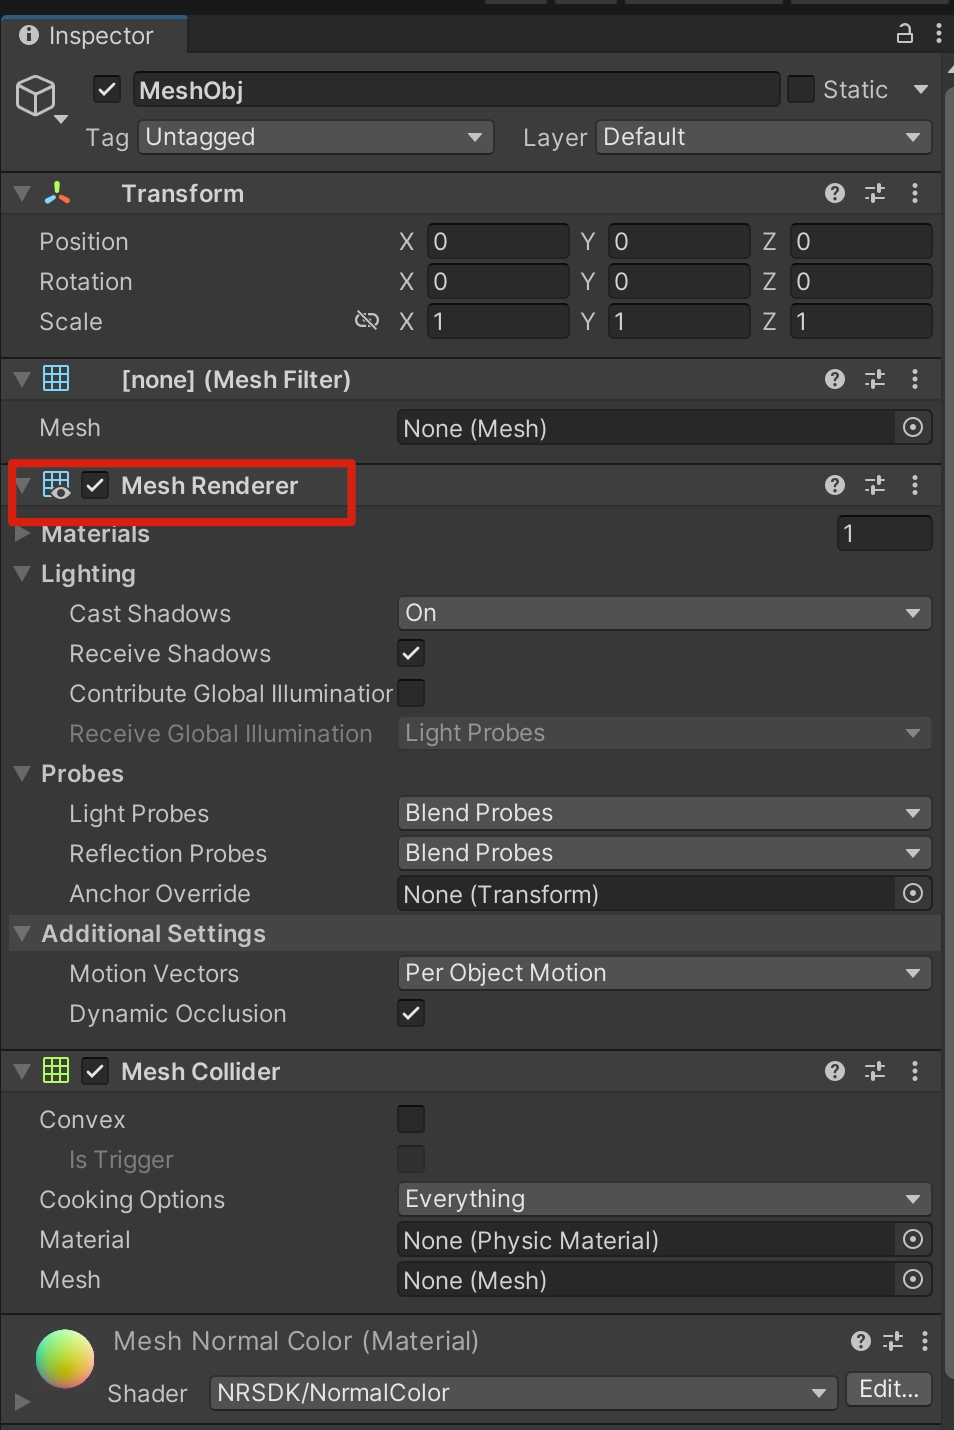Open the Tag dropdown showing Untagged

[315, 137]
